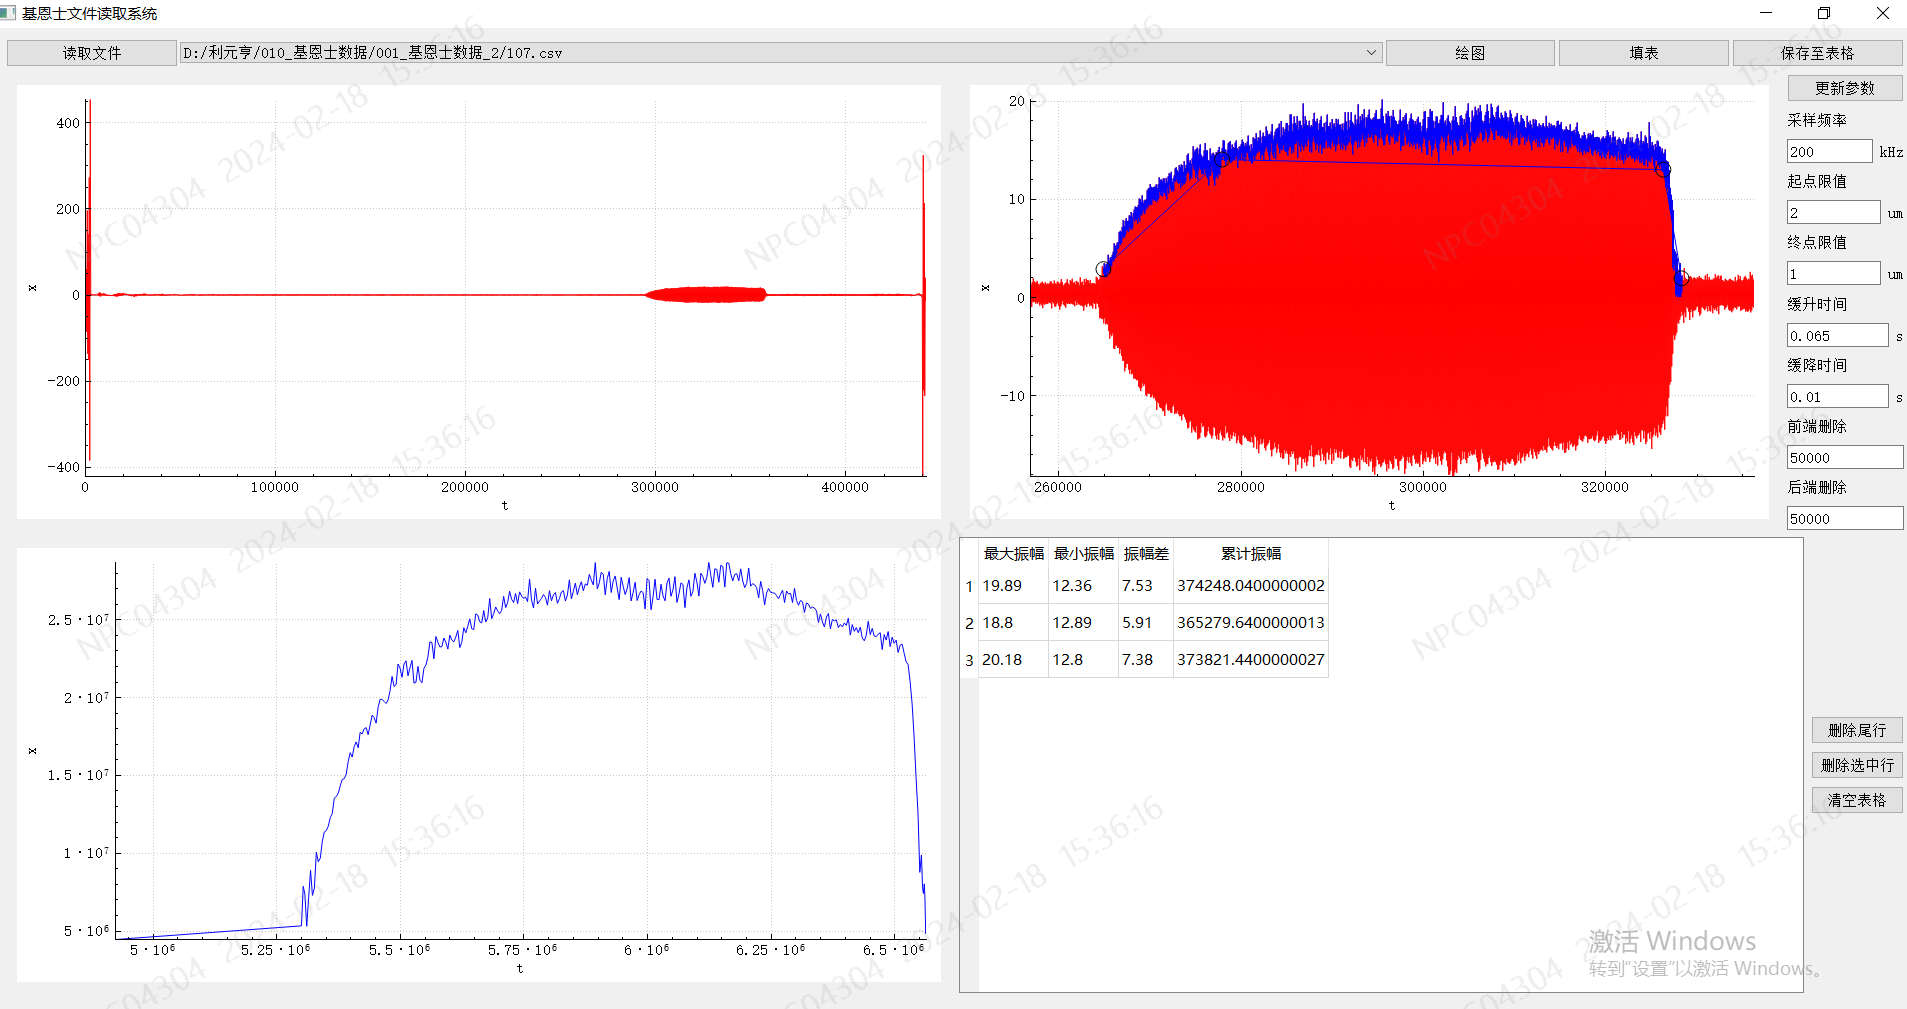The height and width of the screenshot is (1009, 1907).
Task: Select row 2 header in table
Action: coord(969,623)
